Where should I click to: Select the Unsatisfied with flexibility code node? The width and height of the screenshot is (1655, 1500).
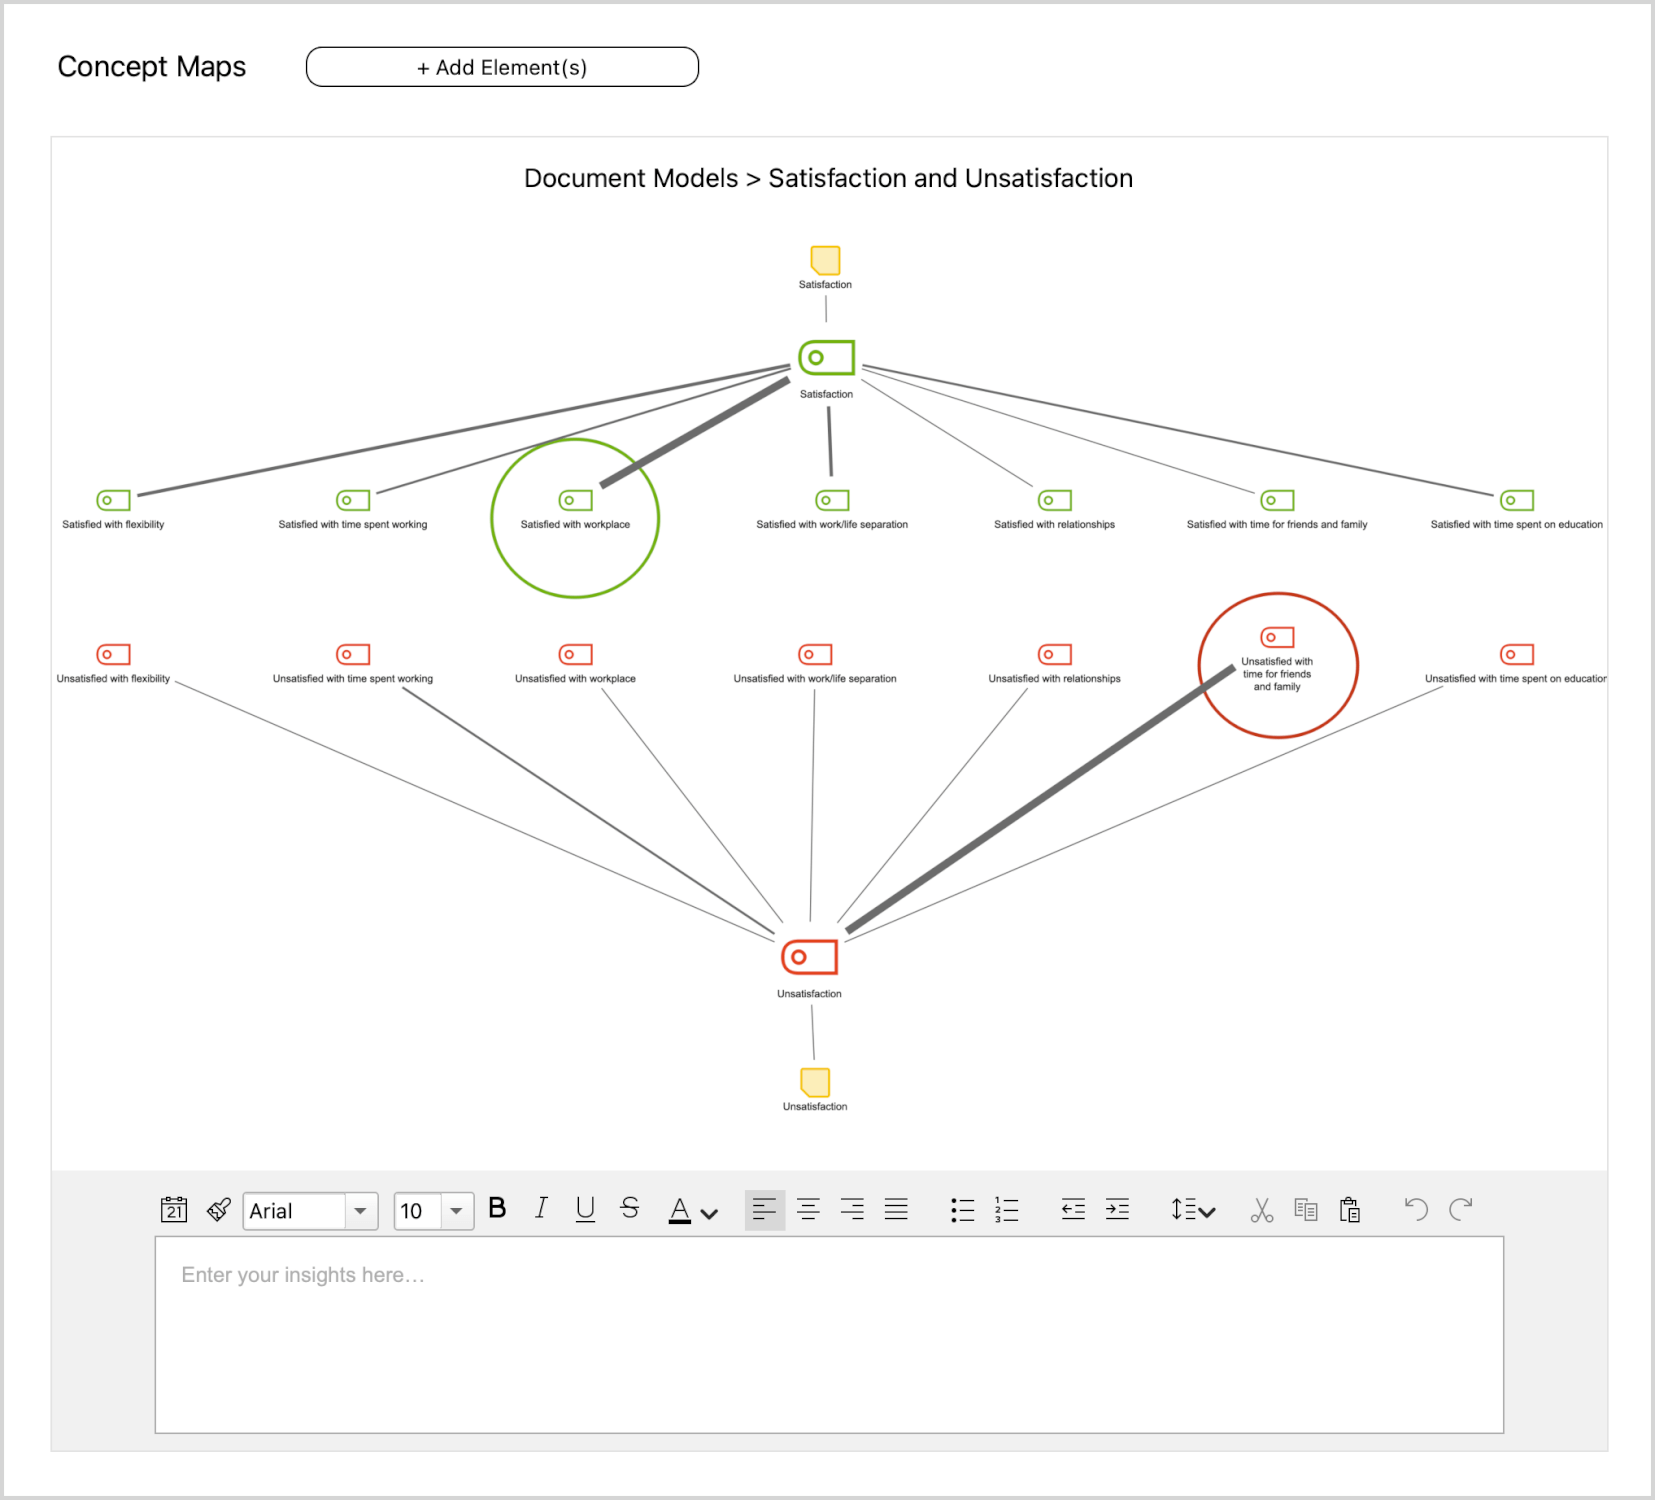tap(113, 654)
